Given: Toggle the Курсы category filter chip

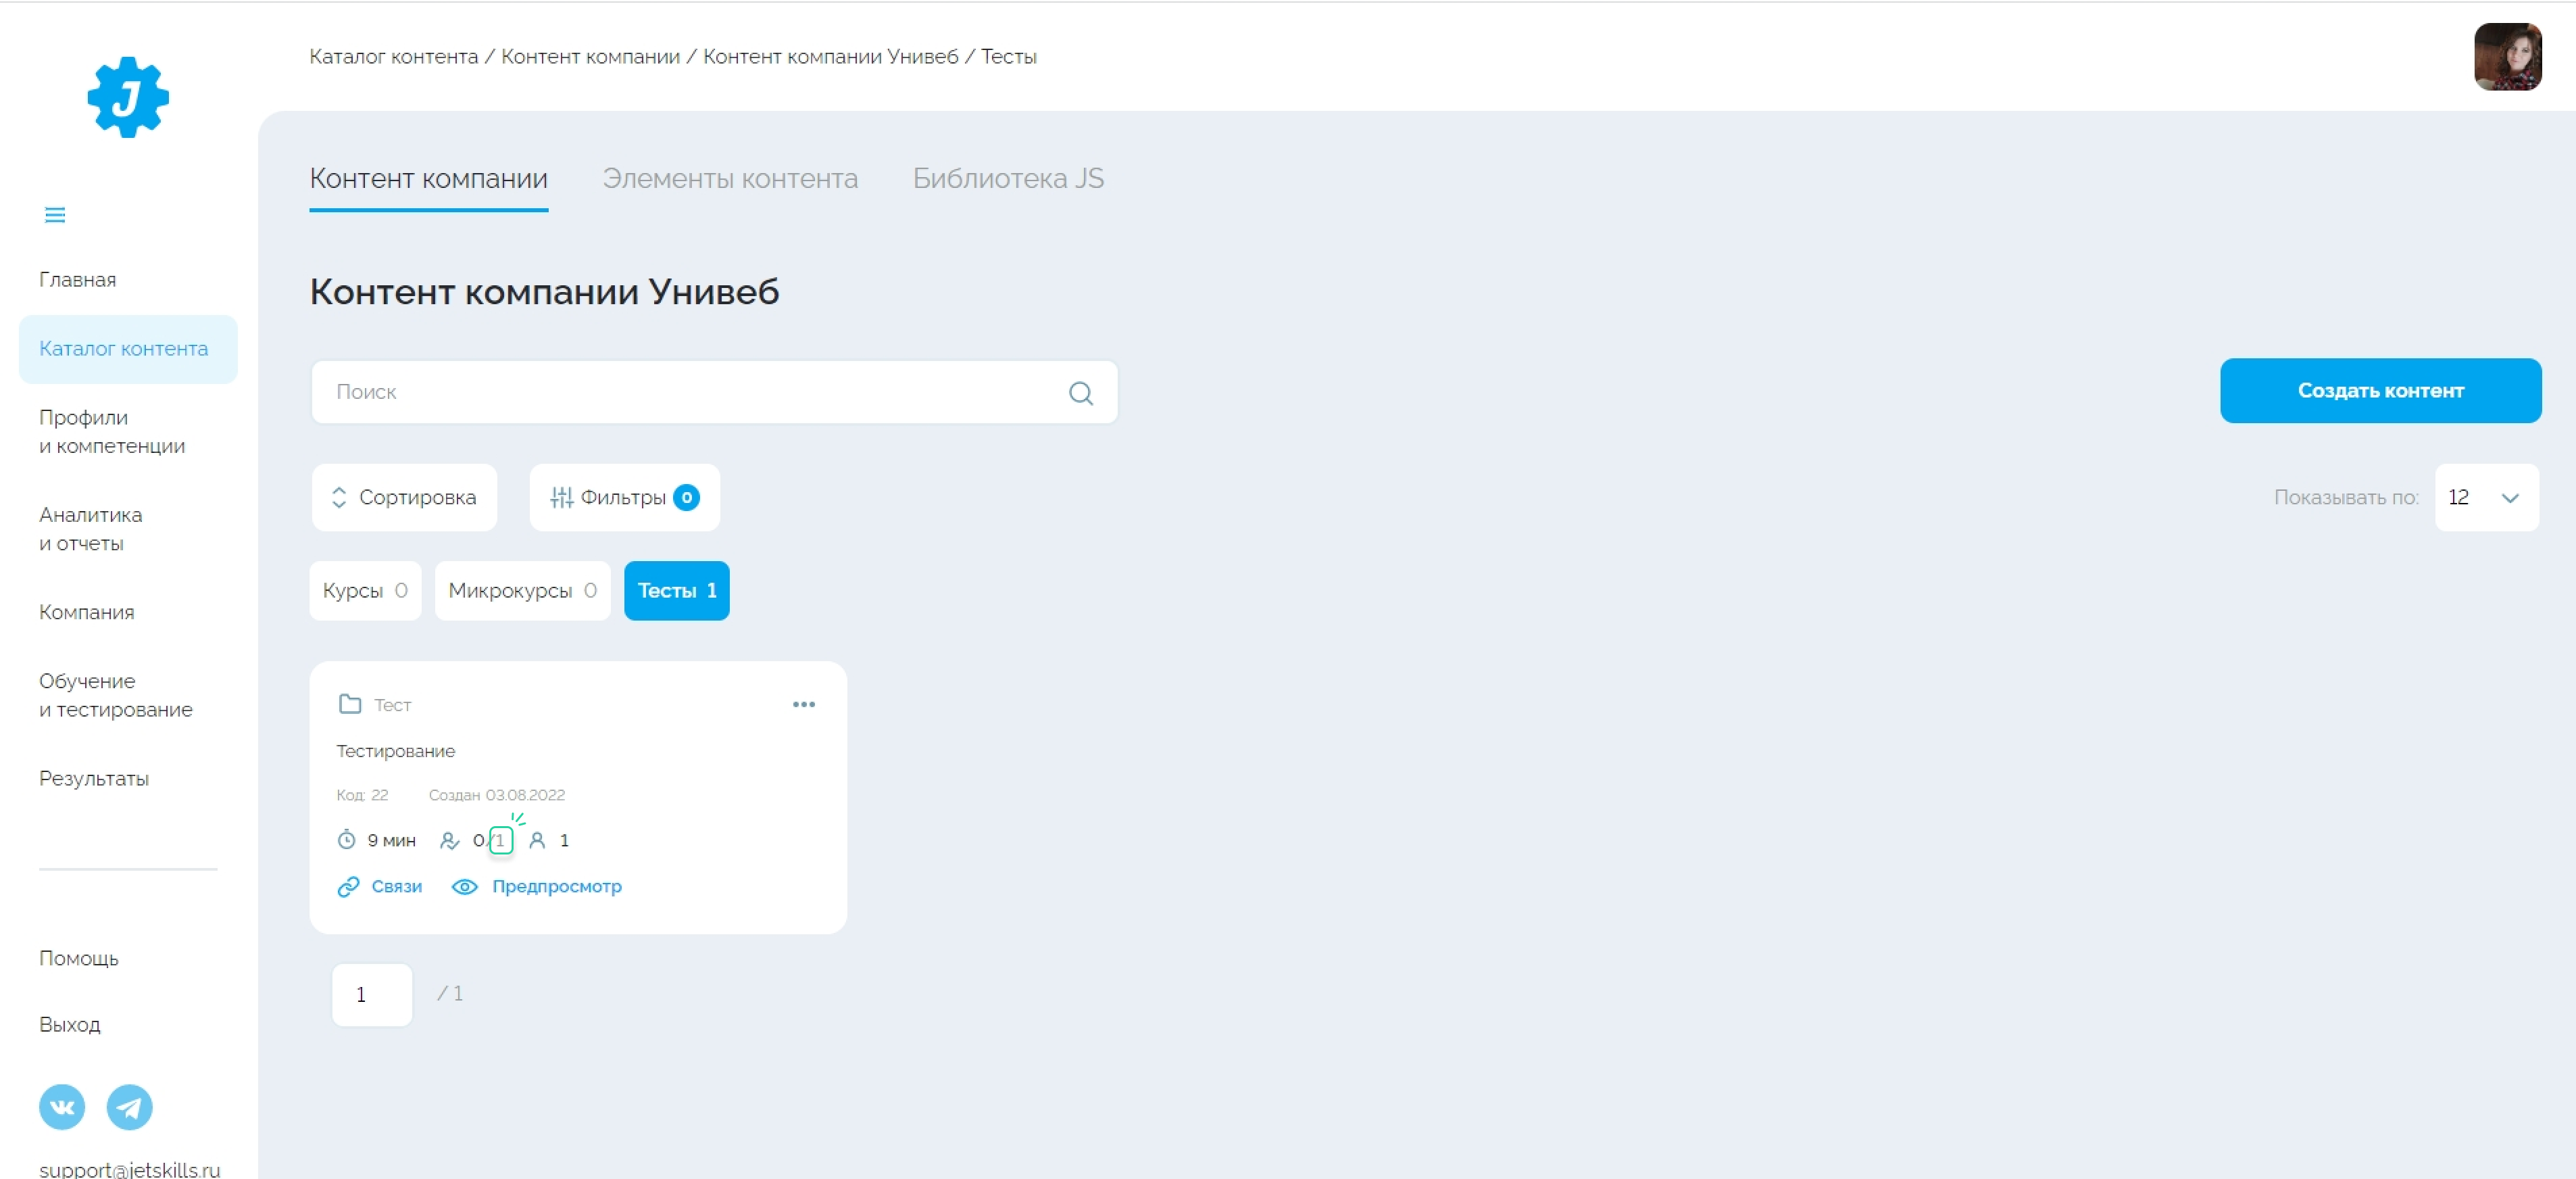Looking at the screenshot, I should click(365, 591).
